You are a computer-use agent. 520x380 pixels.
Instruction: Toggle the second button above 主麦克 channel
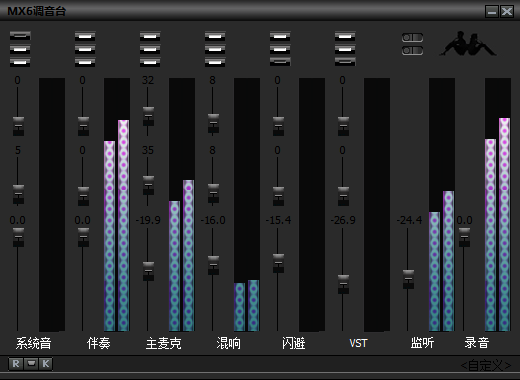[150, 49]
